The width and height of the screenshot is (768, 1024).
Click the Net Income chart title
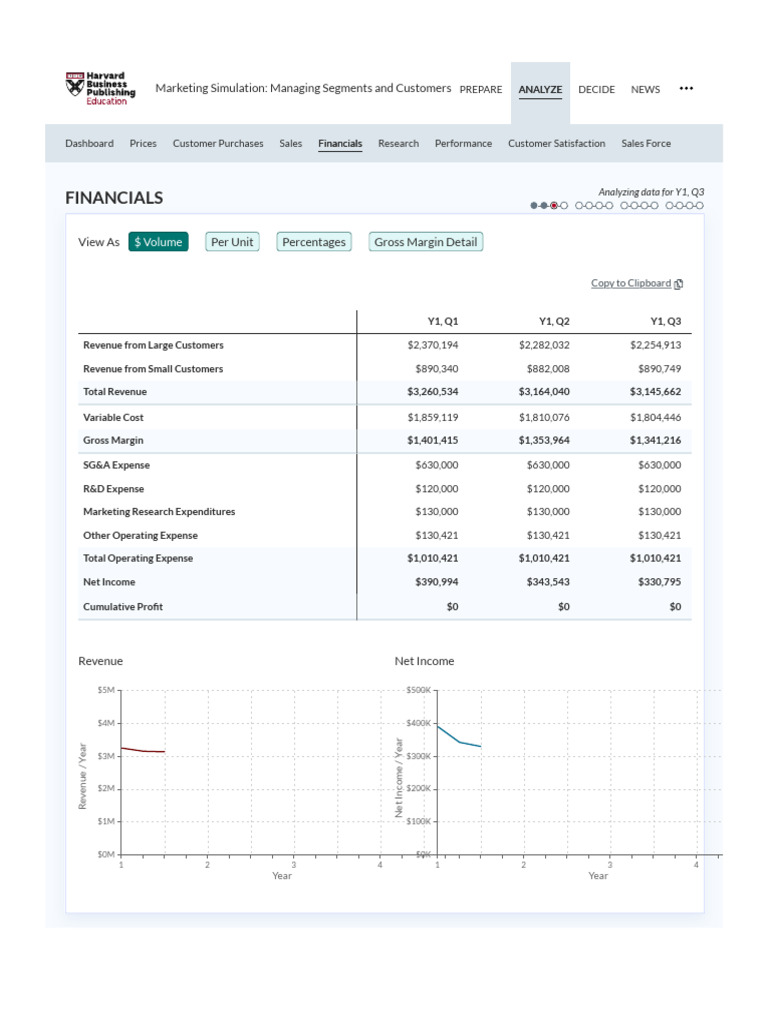pyautogui.click(x=424, y=661)
